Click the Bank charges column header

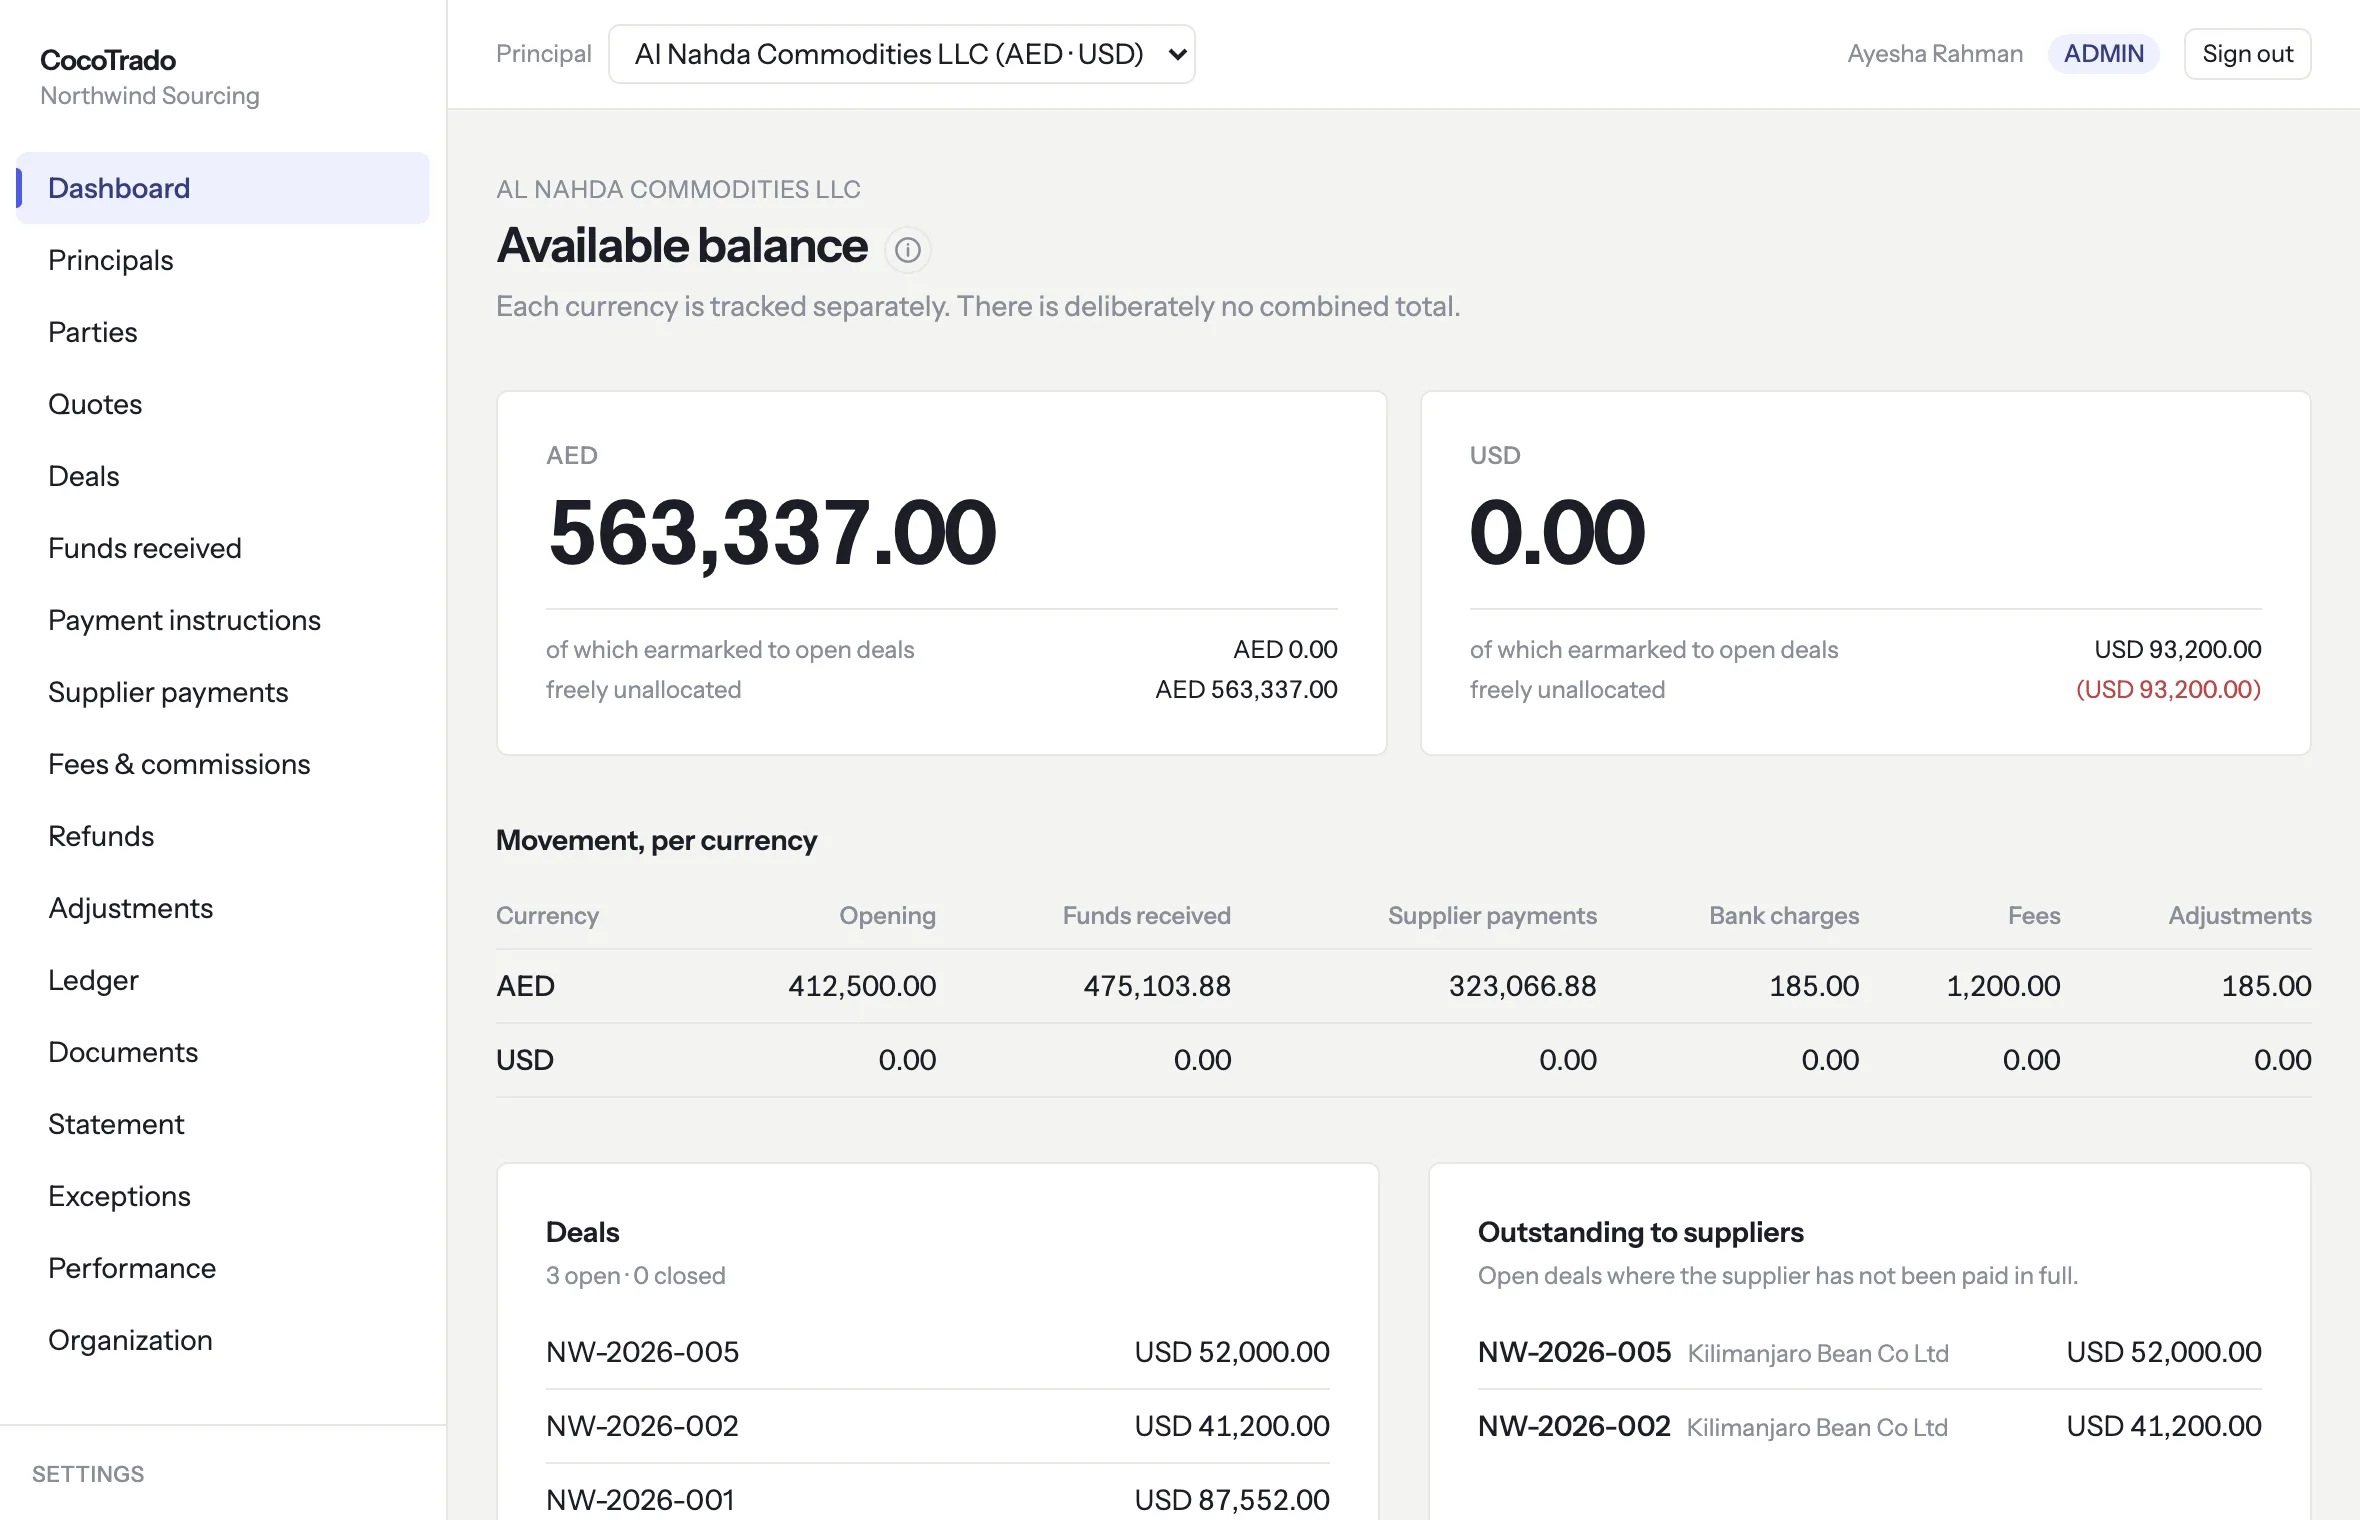click(1784, 915)
